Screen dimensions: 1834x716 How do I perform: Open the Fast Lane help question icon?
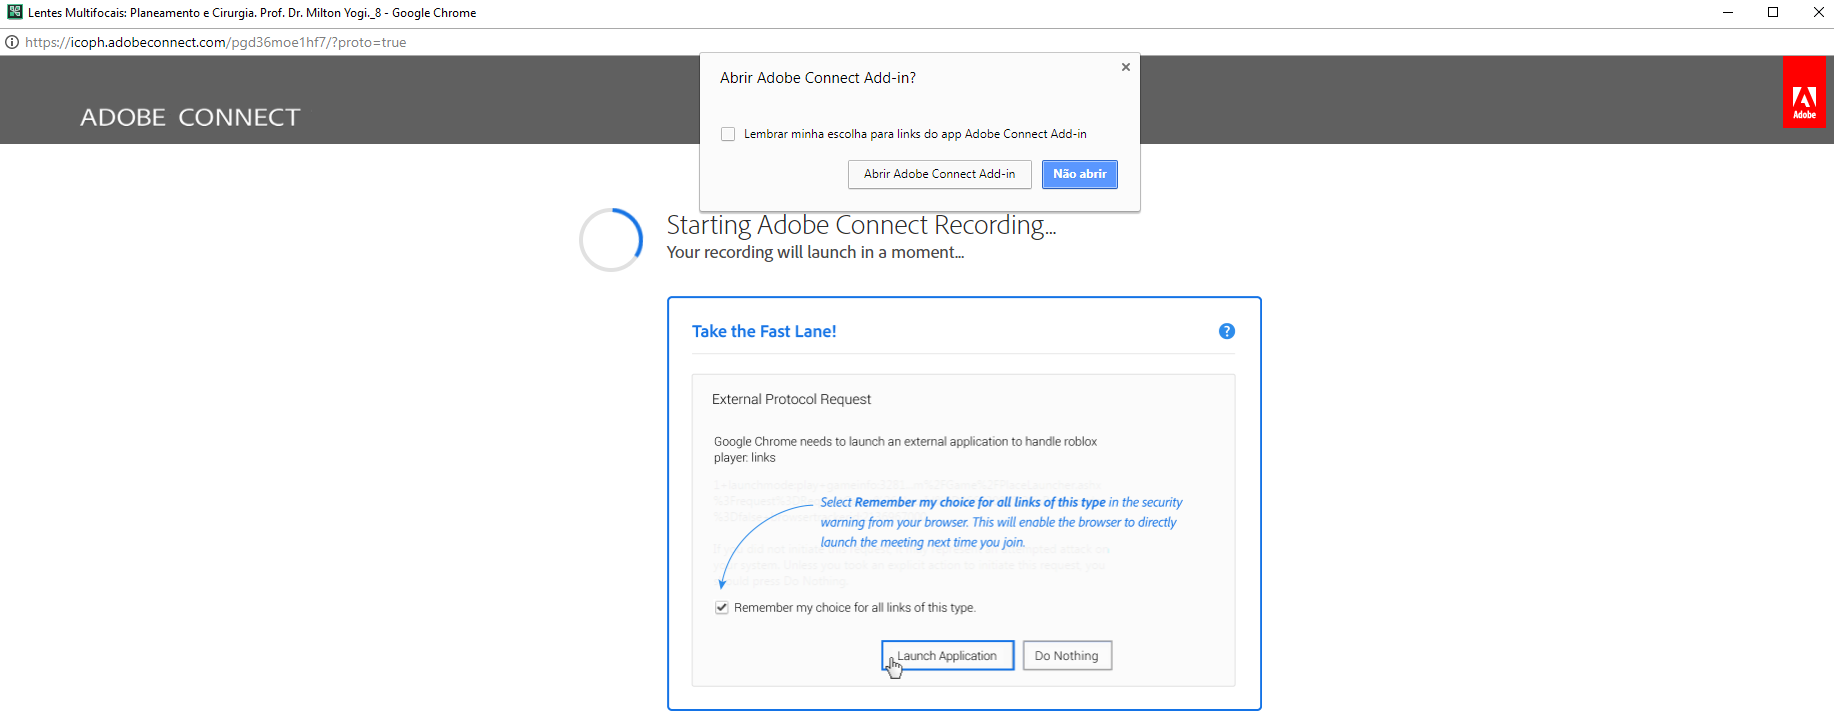click(x=1227, y=331)
